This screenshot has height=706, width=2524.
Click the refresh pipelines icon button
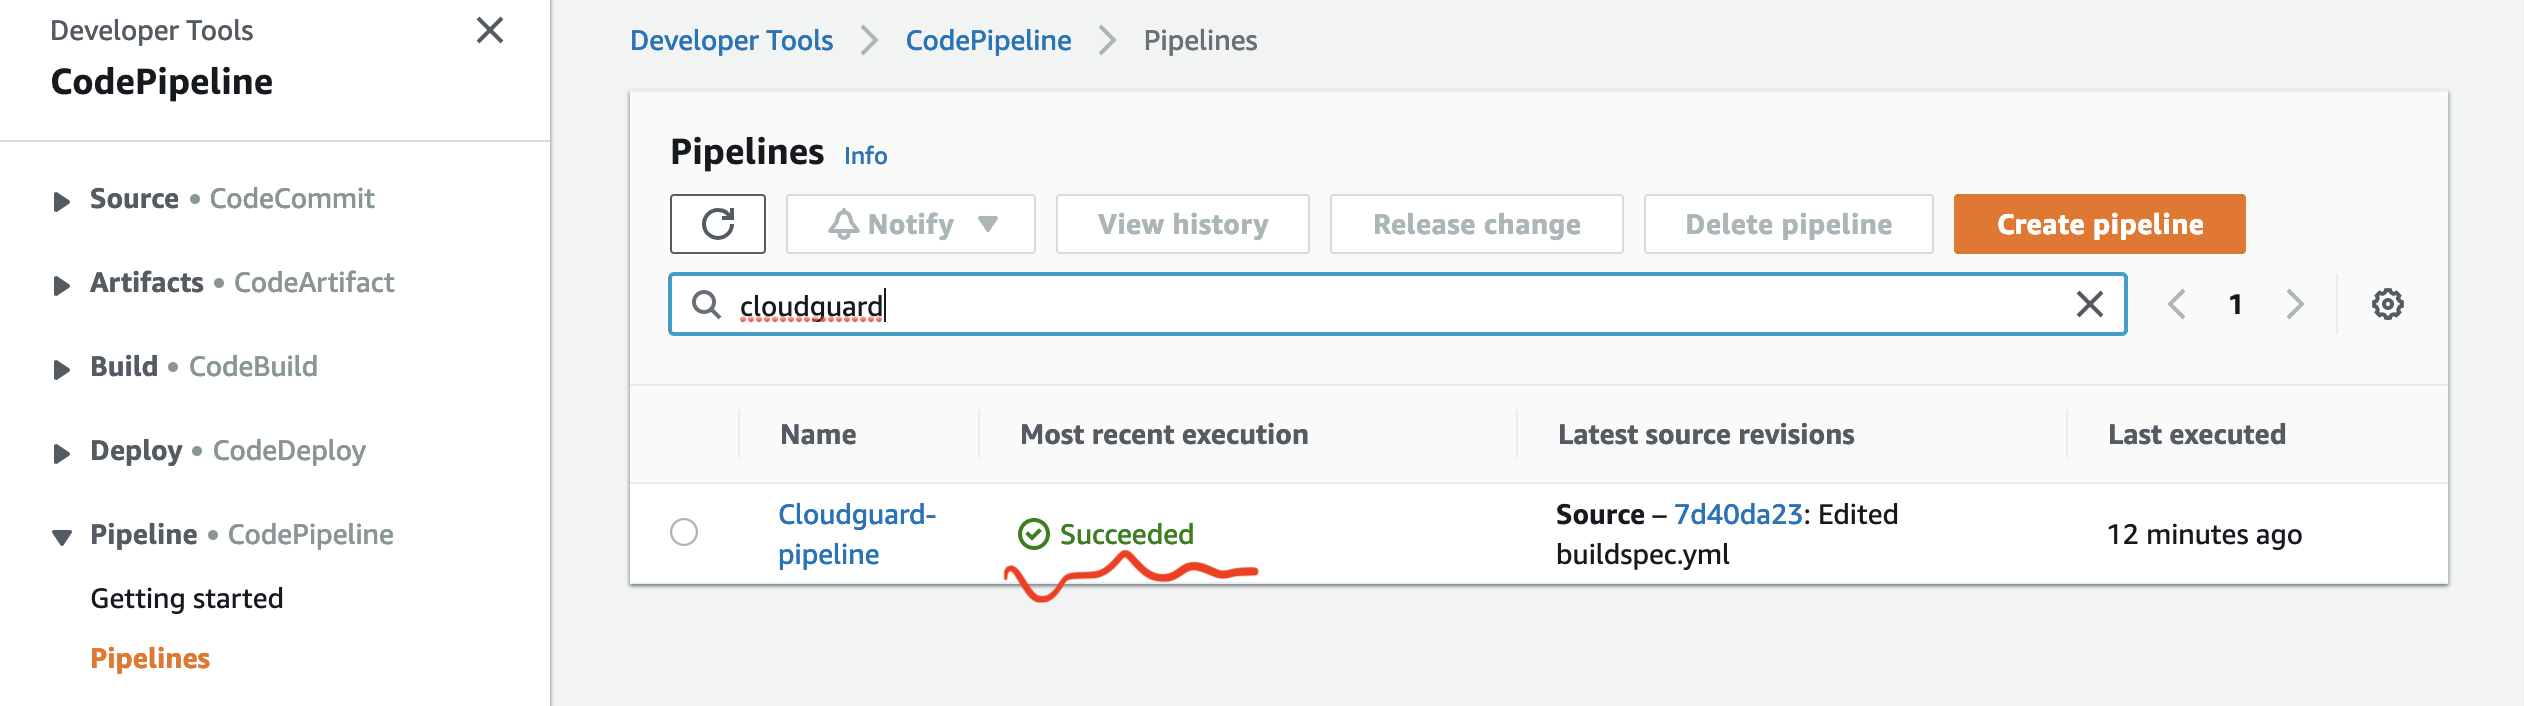point(718,224)
